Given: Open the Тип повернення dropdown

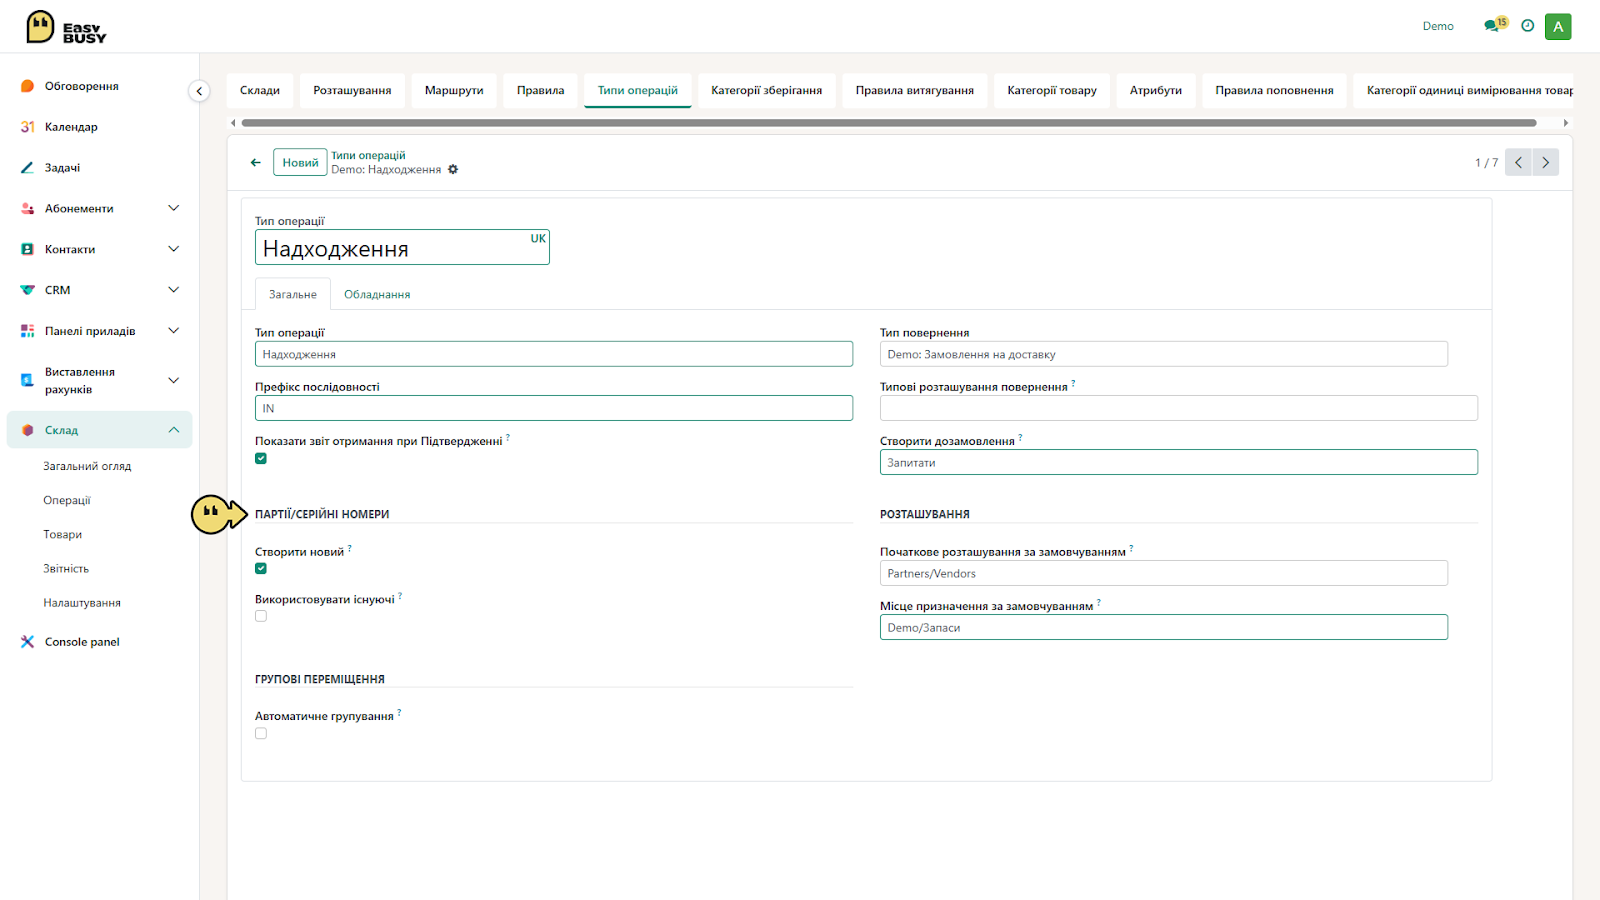Looking at the screenshot, I should click(1164, 354).
